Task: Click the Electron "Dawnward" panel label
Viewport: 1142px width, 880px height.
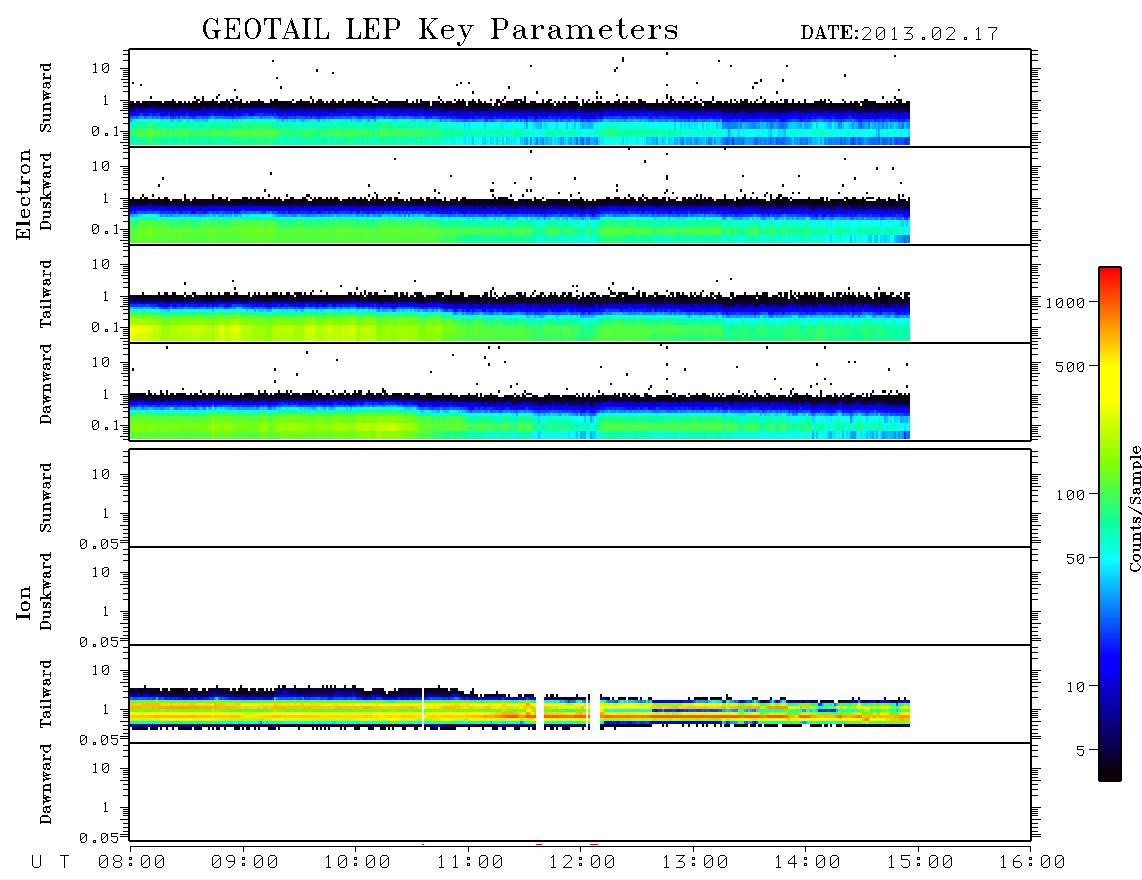Action: coord(46,384)
